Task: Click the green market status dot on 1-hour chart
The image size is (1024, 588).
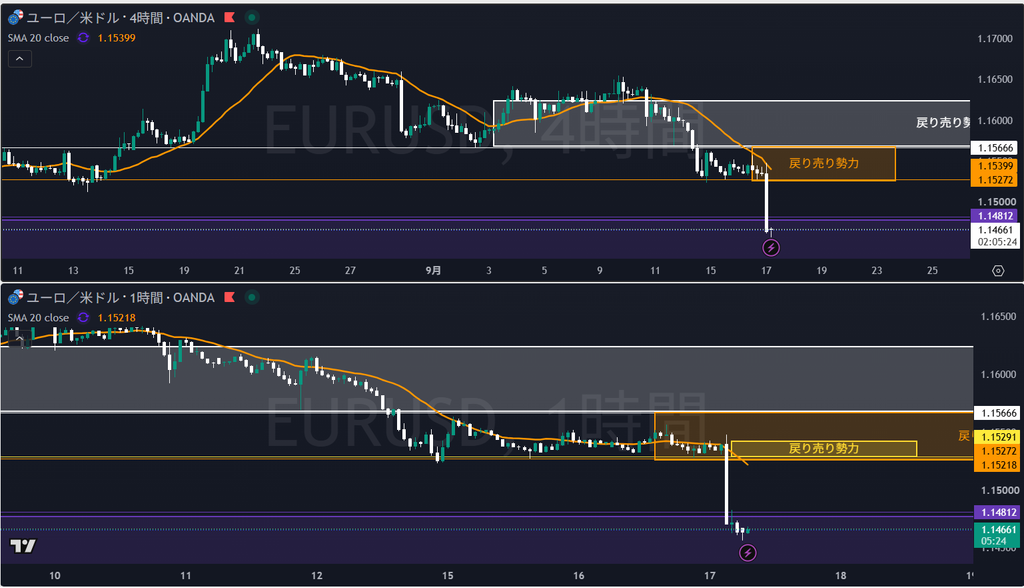Action: (251, 297)
